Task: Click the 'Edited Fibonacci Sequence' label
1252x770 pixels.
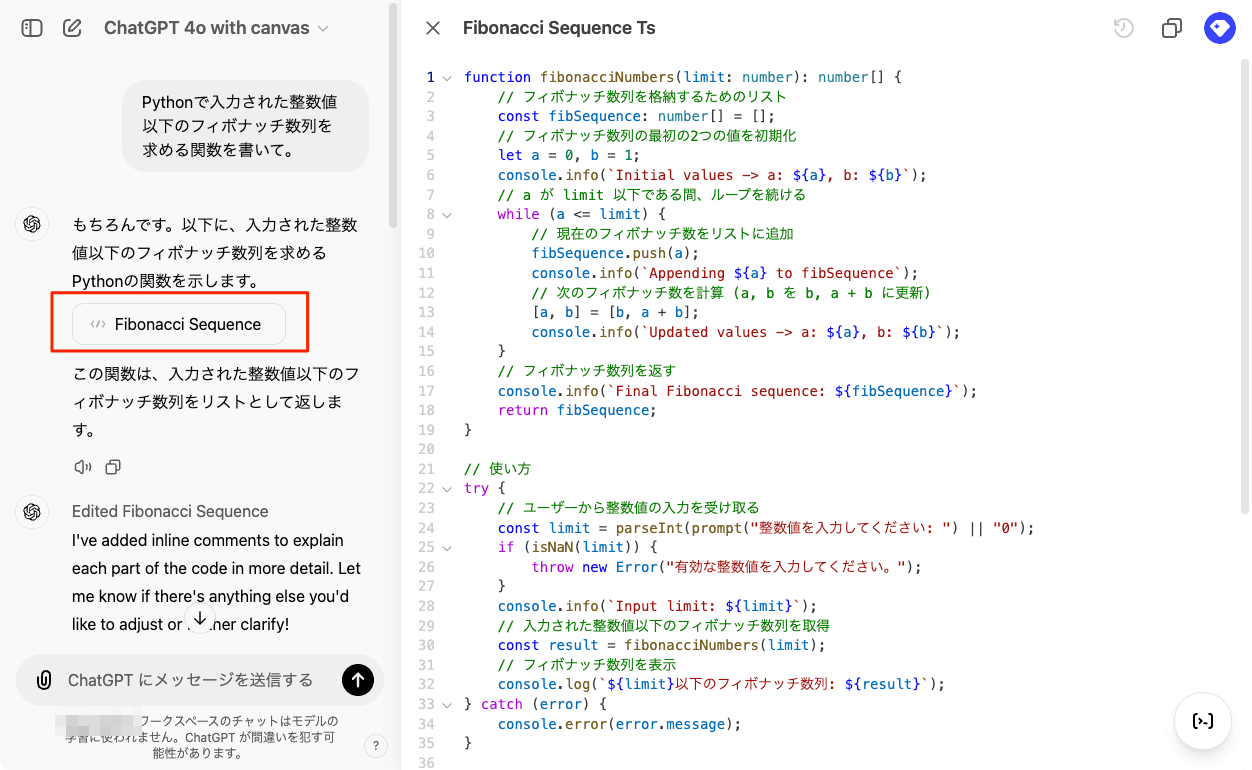Action: click(x=170, y=511)
